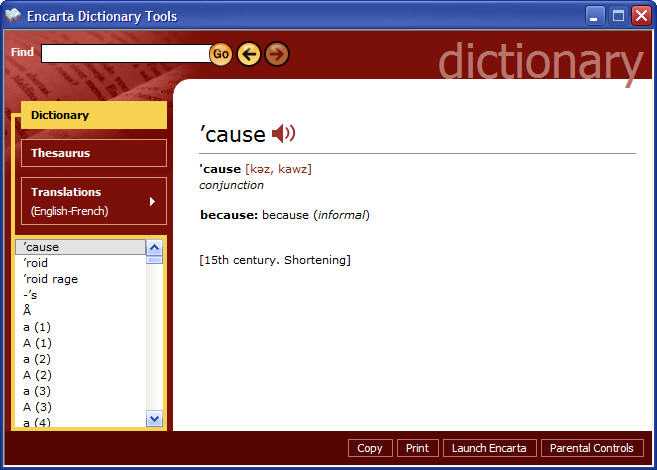This screenshot has width=657, height=470.
Task: Open the Translations (English-French) tab
Action: coord(94,201)
